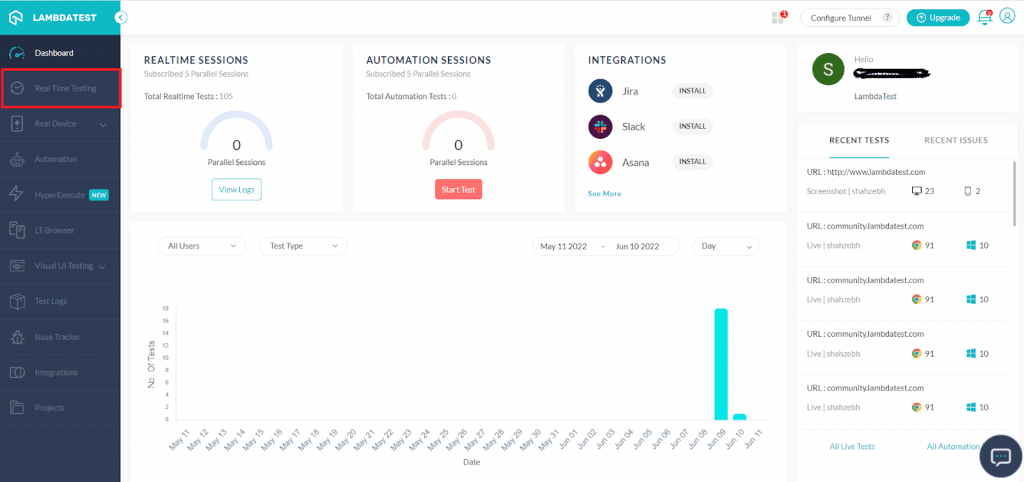Click the Issue Tracker bug icon

point(16,337)
